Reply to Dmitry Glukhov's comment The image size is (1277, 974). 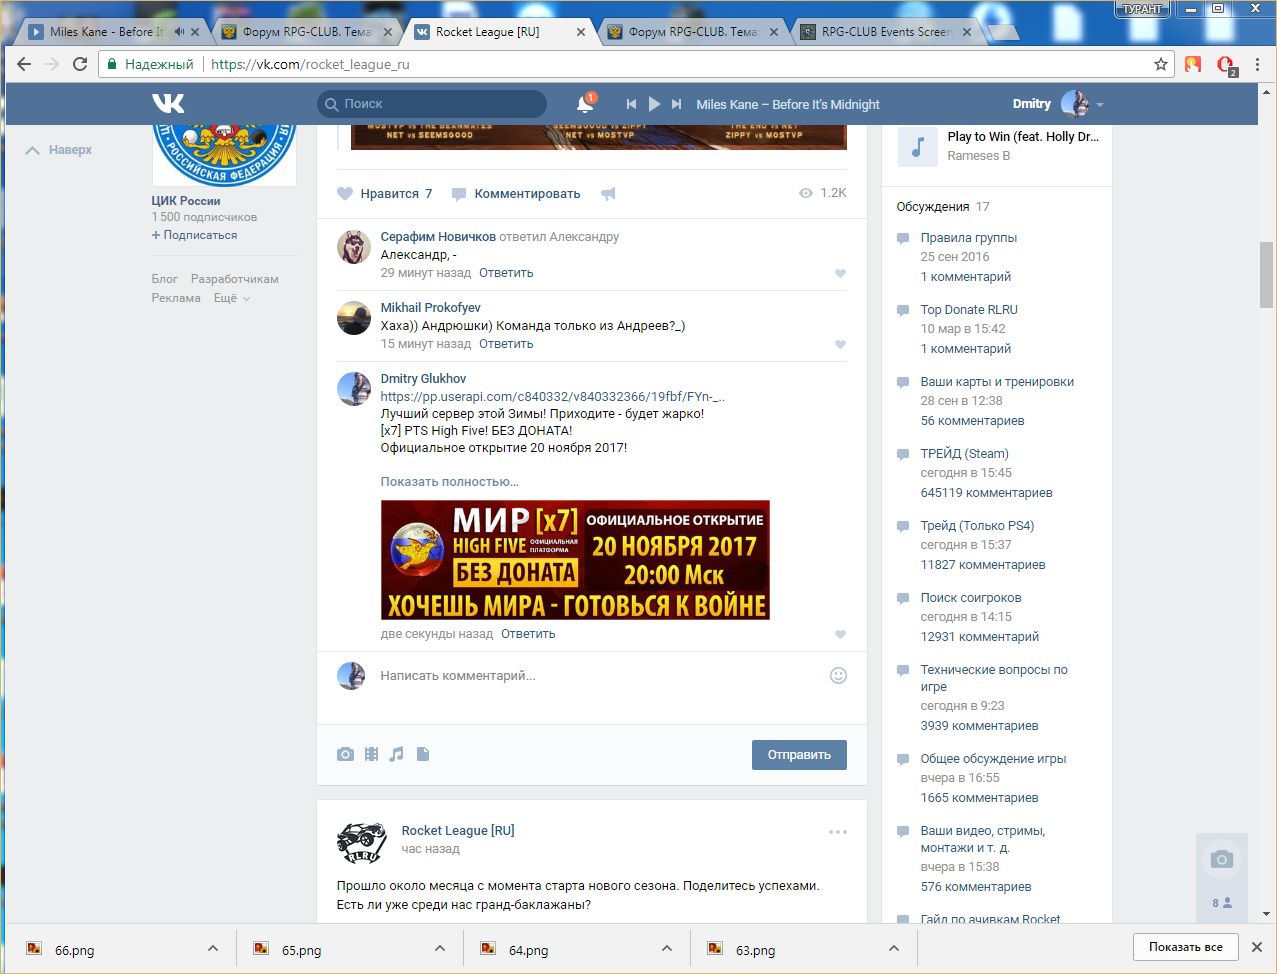point(528,634)
